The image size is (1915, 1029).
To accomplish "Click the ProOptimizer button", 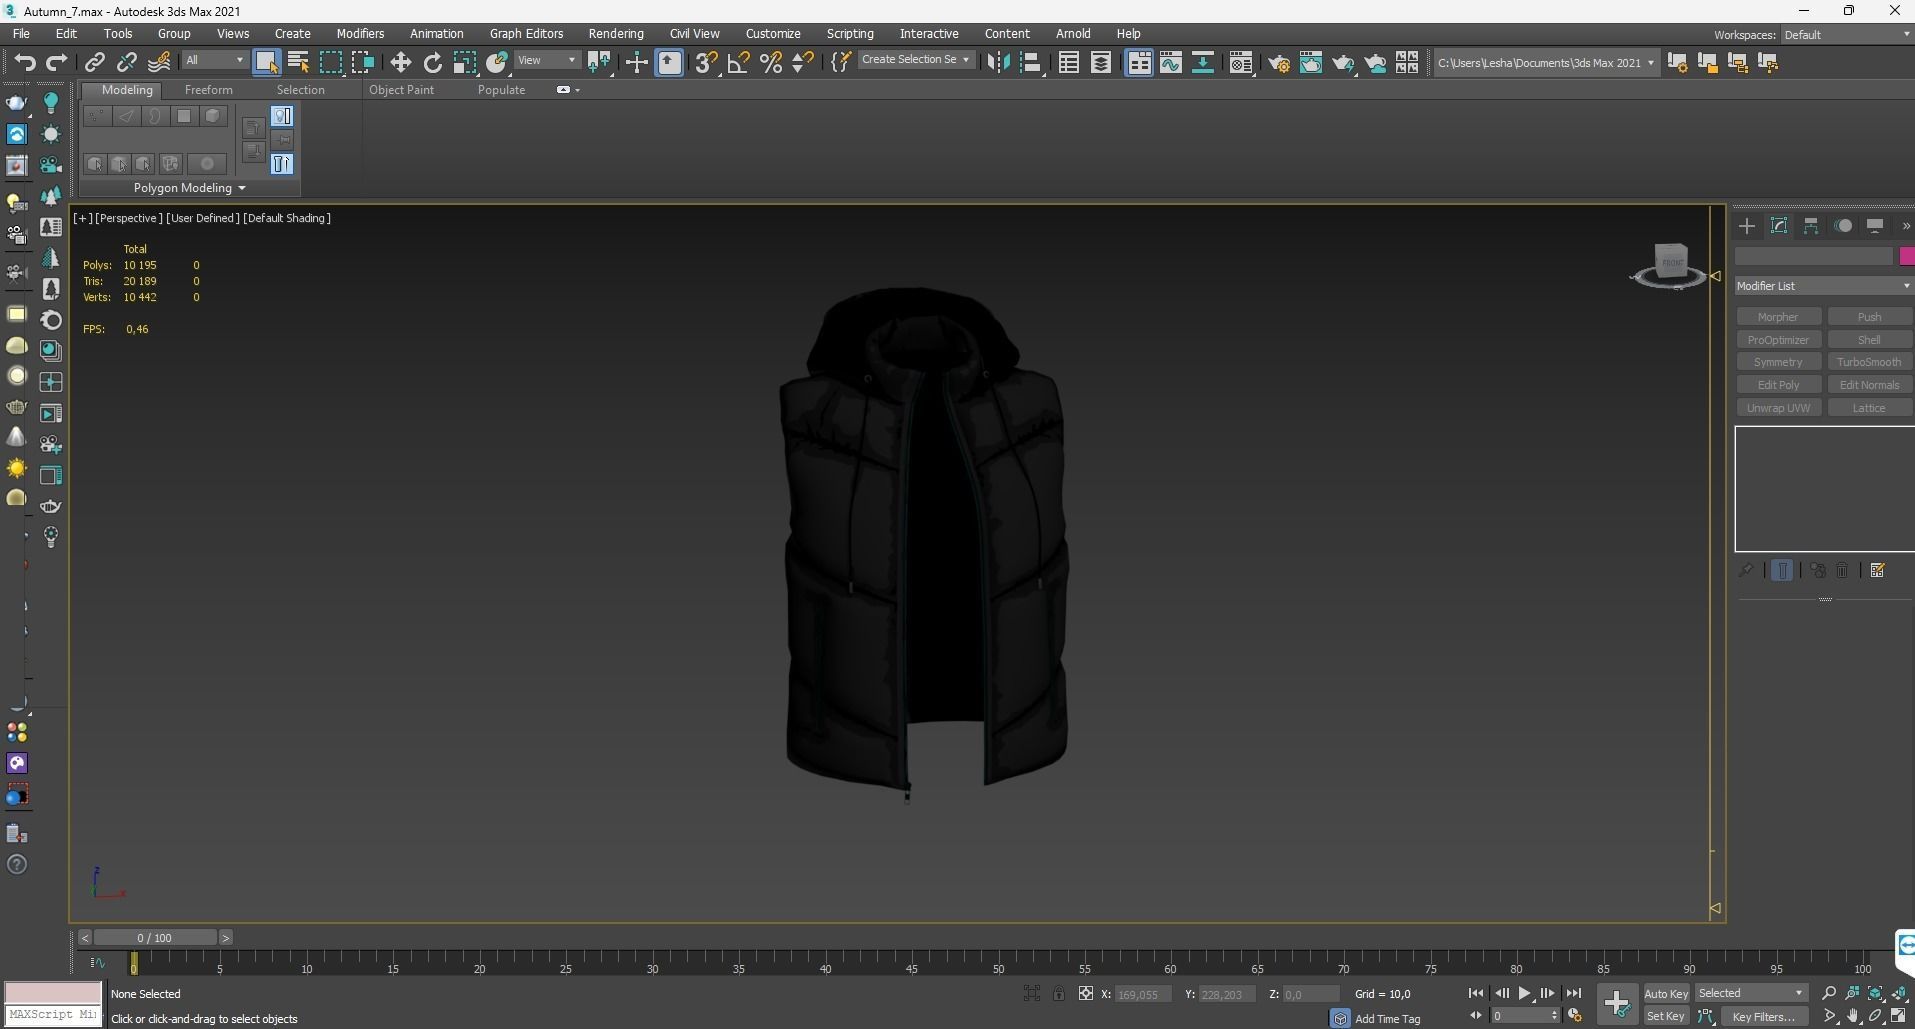I will [1778, 340].
